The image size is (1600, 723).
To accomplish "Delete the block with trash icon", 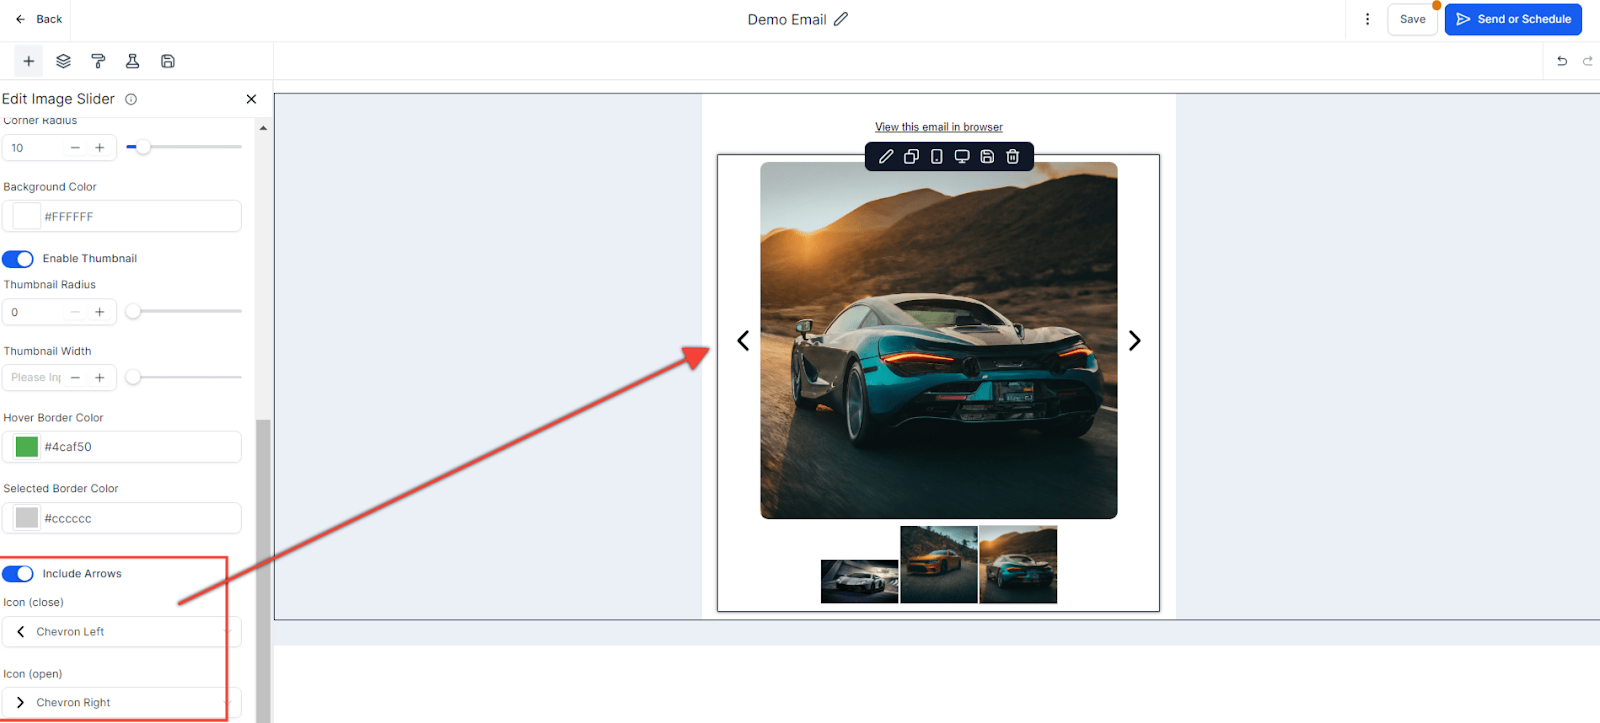I will click(x=1013, y=157).
